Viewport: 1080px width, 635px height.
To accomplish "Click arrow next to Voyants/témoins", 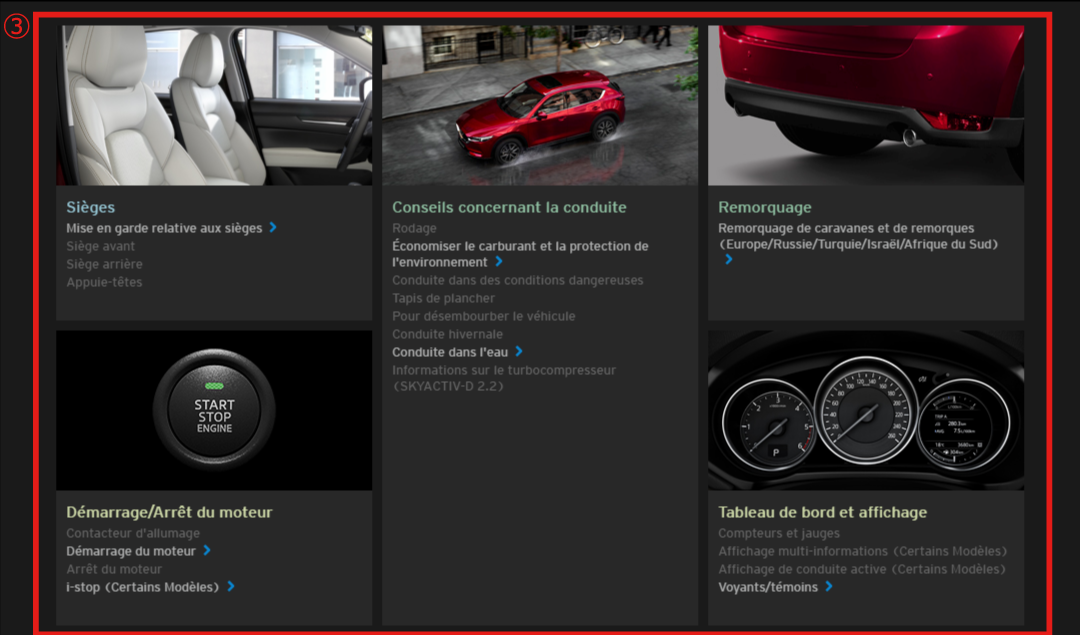I will point(829,587).
